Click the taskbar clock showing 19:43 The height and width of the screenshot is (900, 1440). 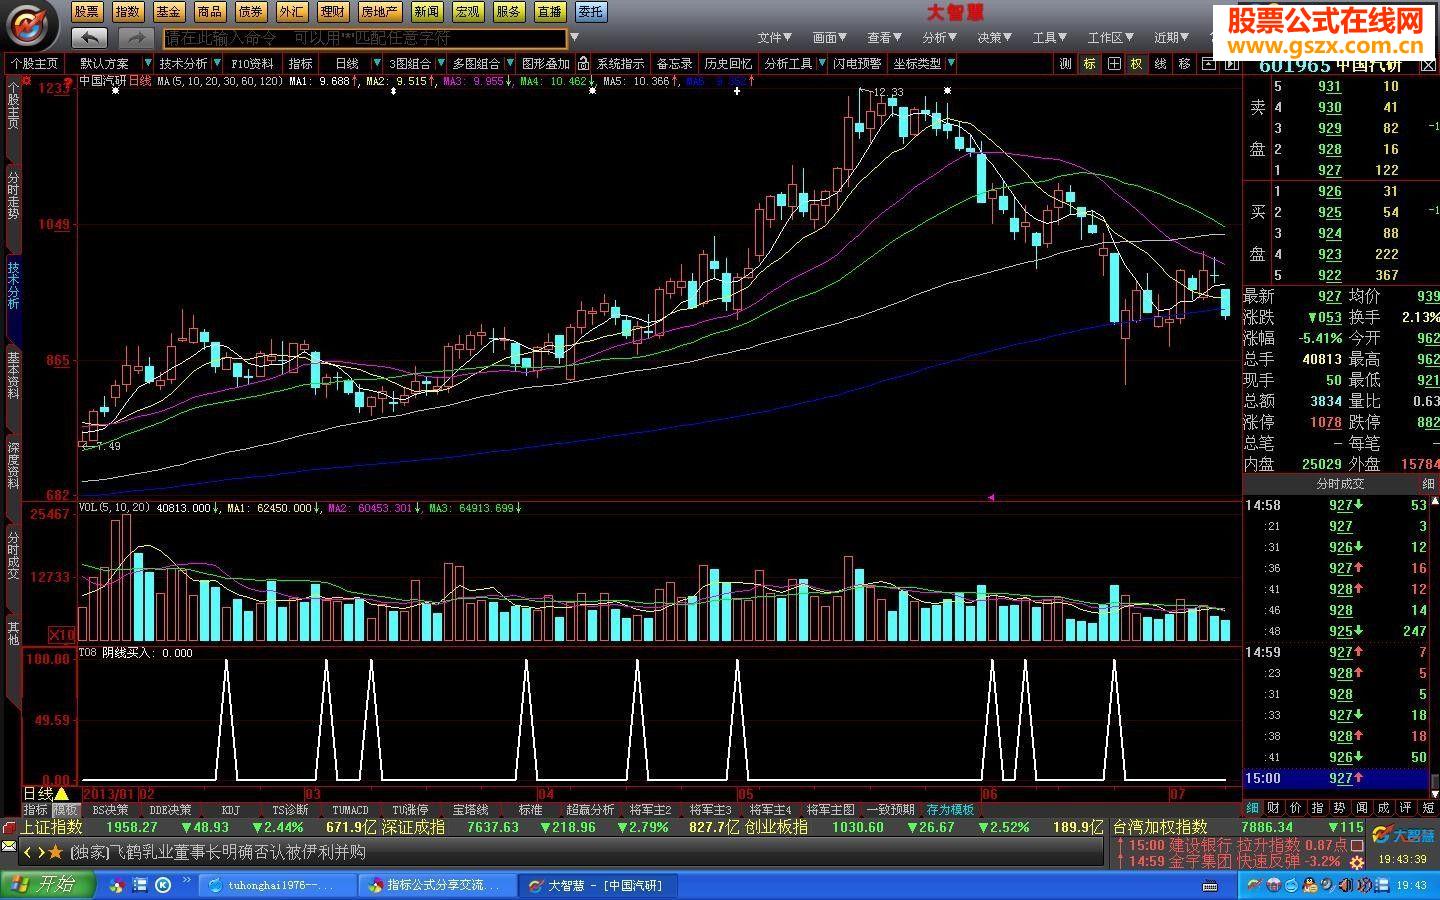tap(1412, 885)
